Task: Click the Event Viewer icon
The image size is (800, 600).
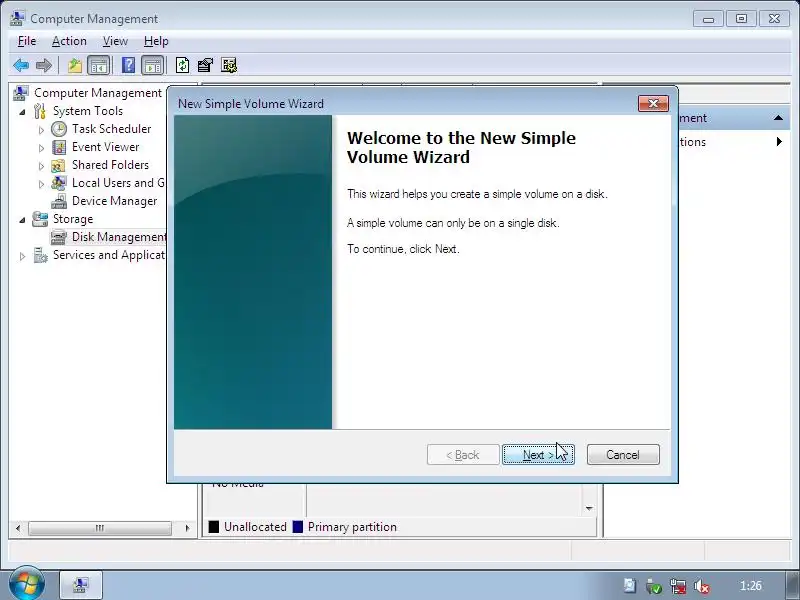Action: [x=59, y=147]
